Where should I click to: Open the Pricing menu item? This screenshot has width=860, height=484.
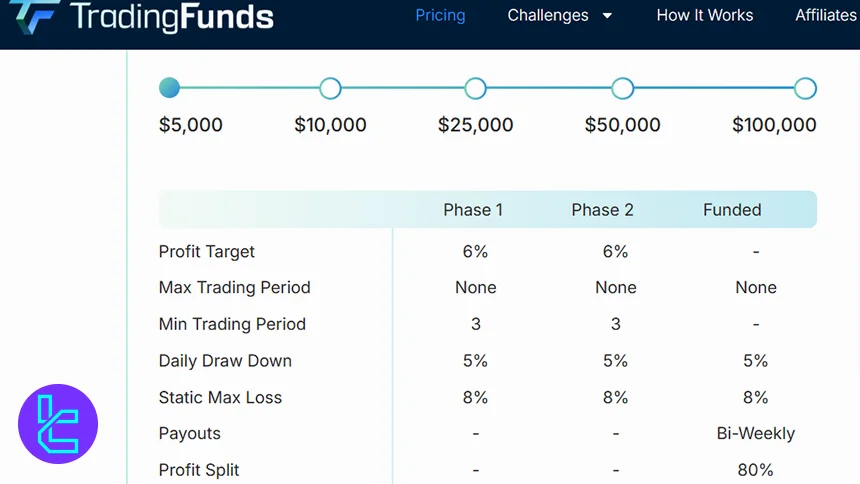pyautogui.click(x=440, y=15)
